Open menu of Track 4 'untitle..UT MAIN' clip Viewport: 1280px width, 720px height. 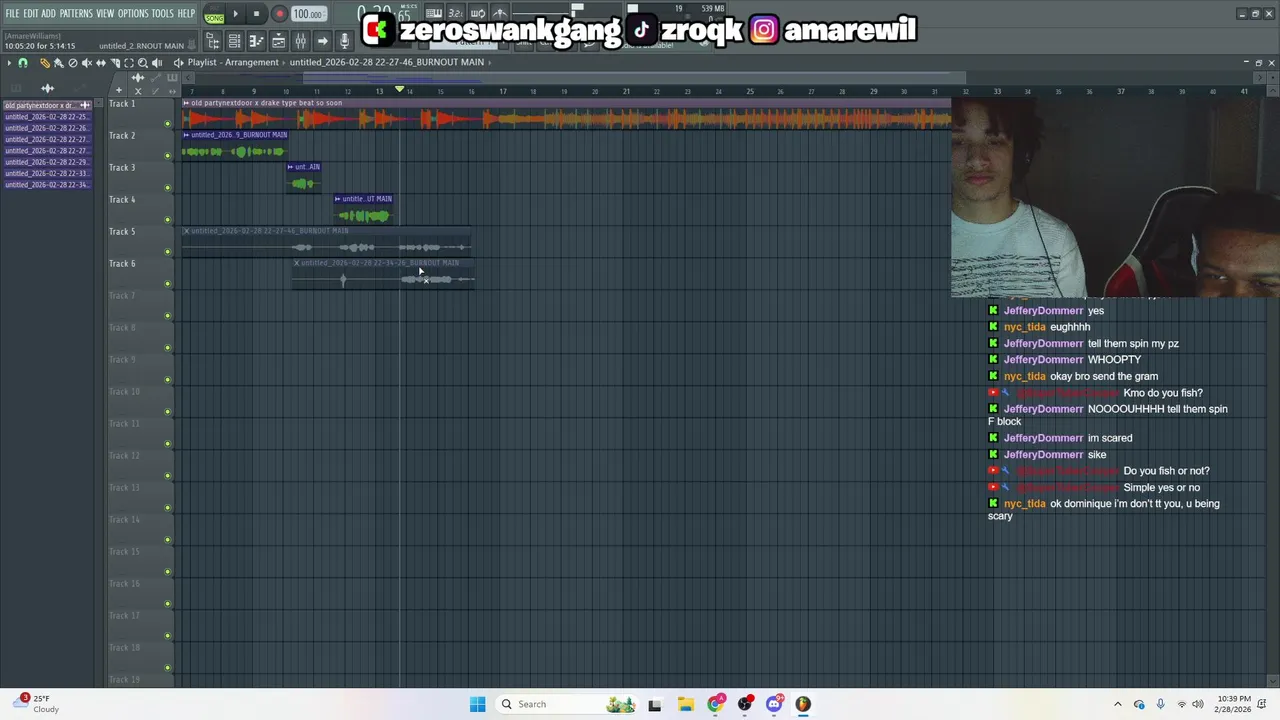click(338, 199)
